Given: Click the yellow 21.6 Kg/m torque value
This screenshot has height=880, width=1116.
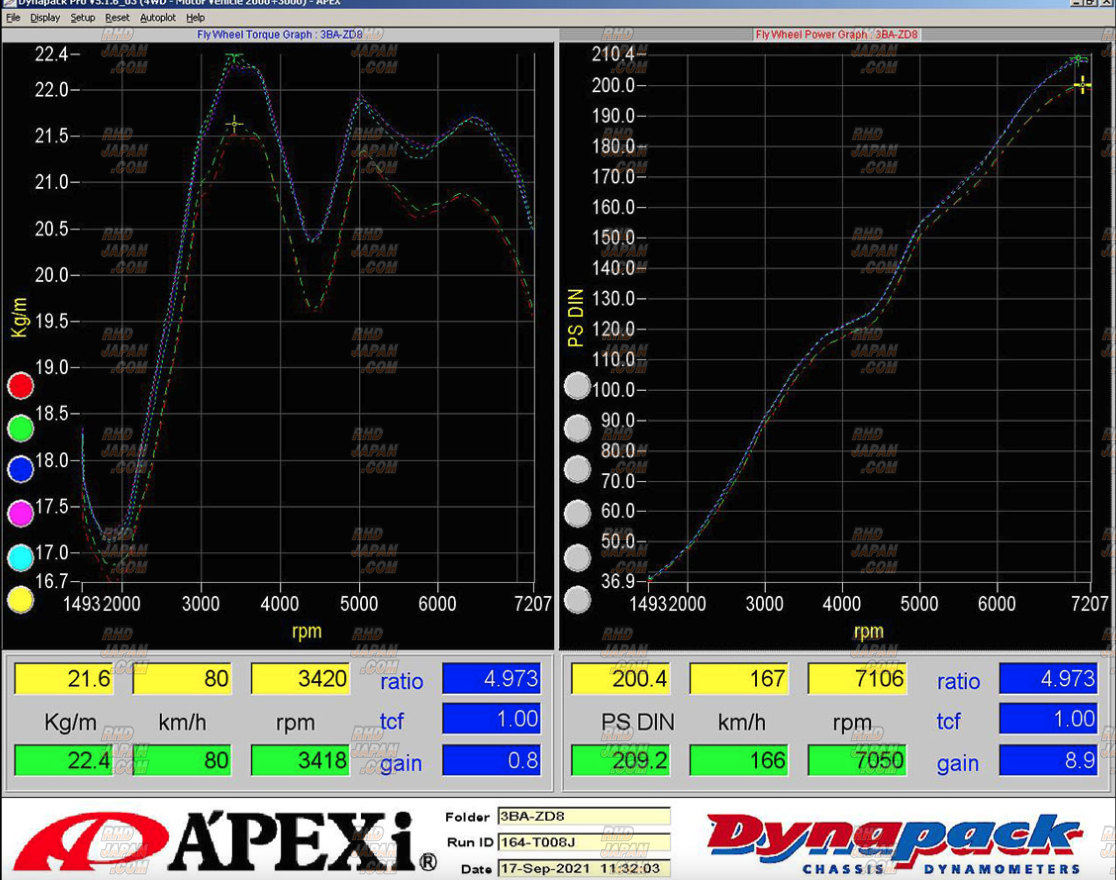Looking at the screenshot, I should [64, 679].
